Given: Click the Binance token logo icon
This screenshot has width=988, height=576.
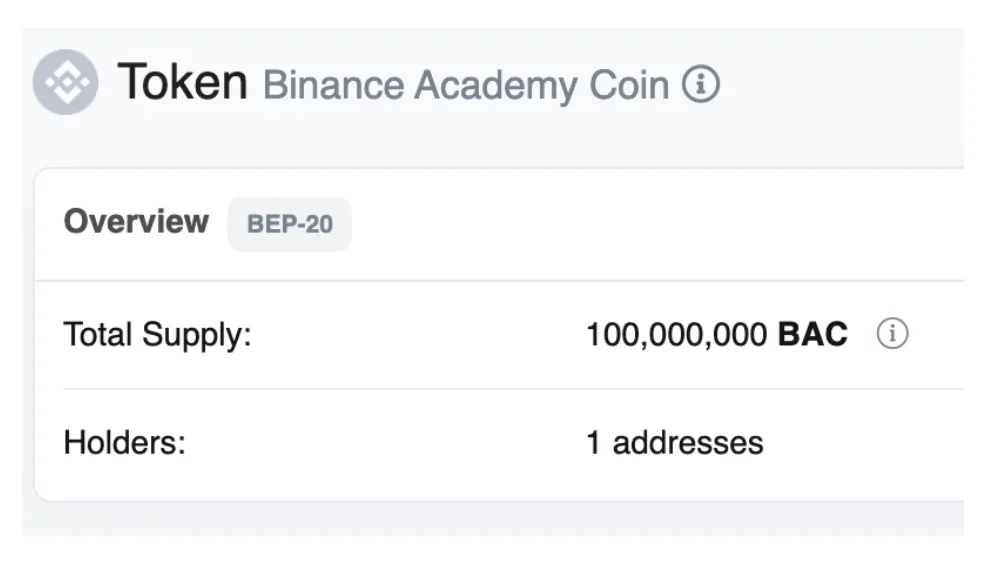Looking at the screenshot, I should (x=66, y=82).
